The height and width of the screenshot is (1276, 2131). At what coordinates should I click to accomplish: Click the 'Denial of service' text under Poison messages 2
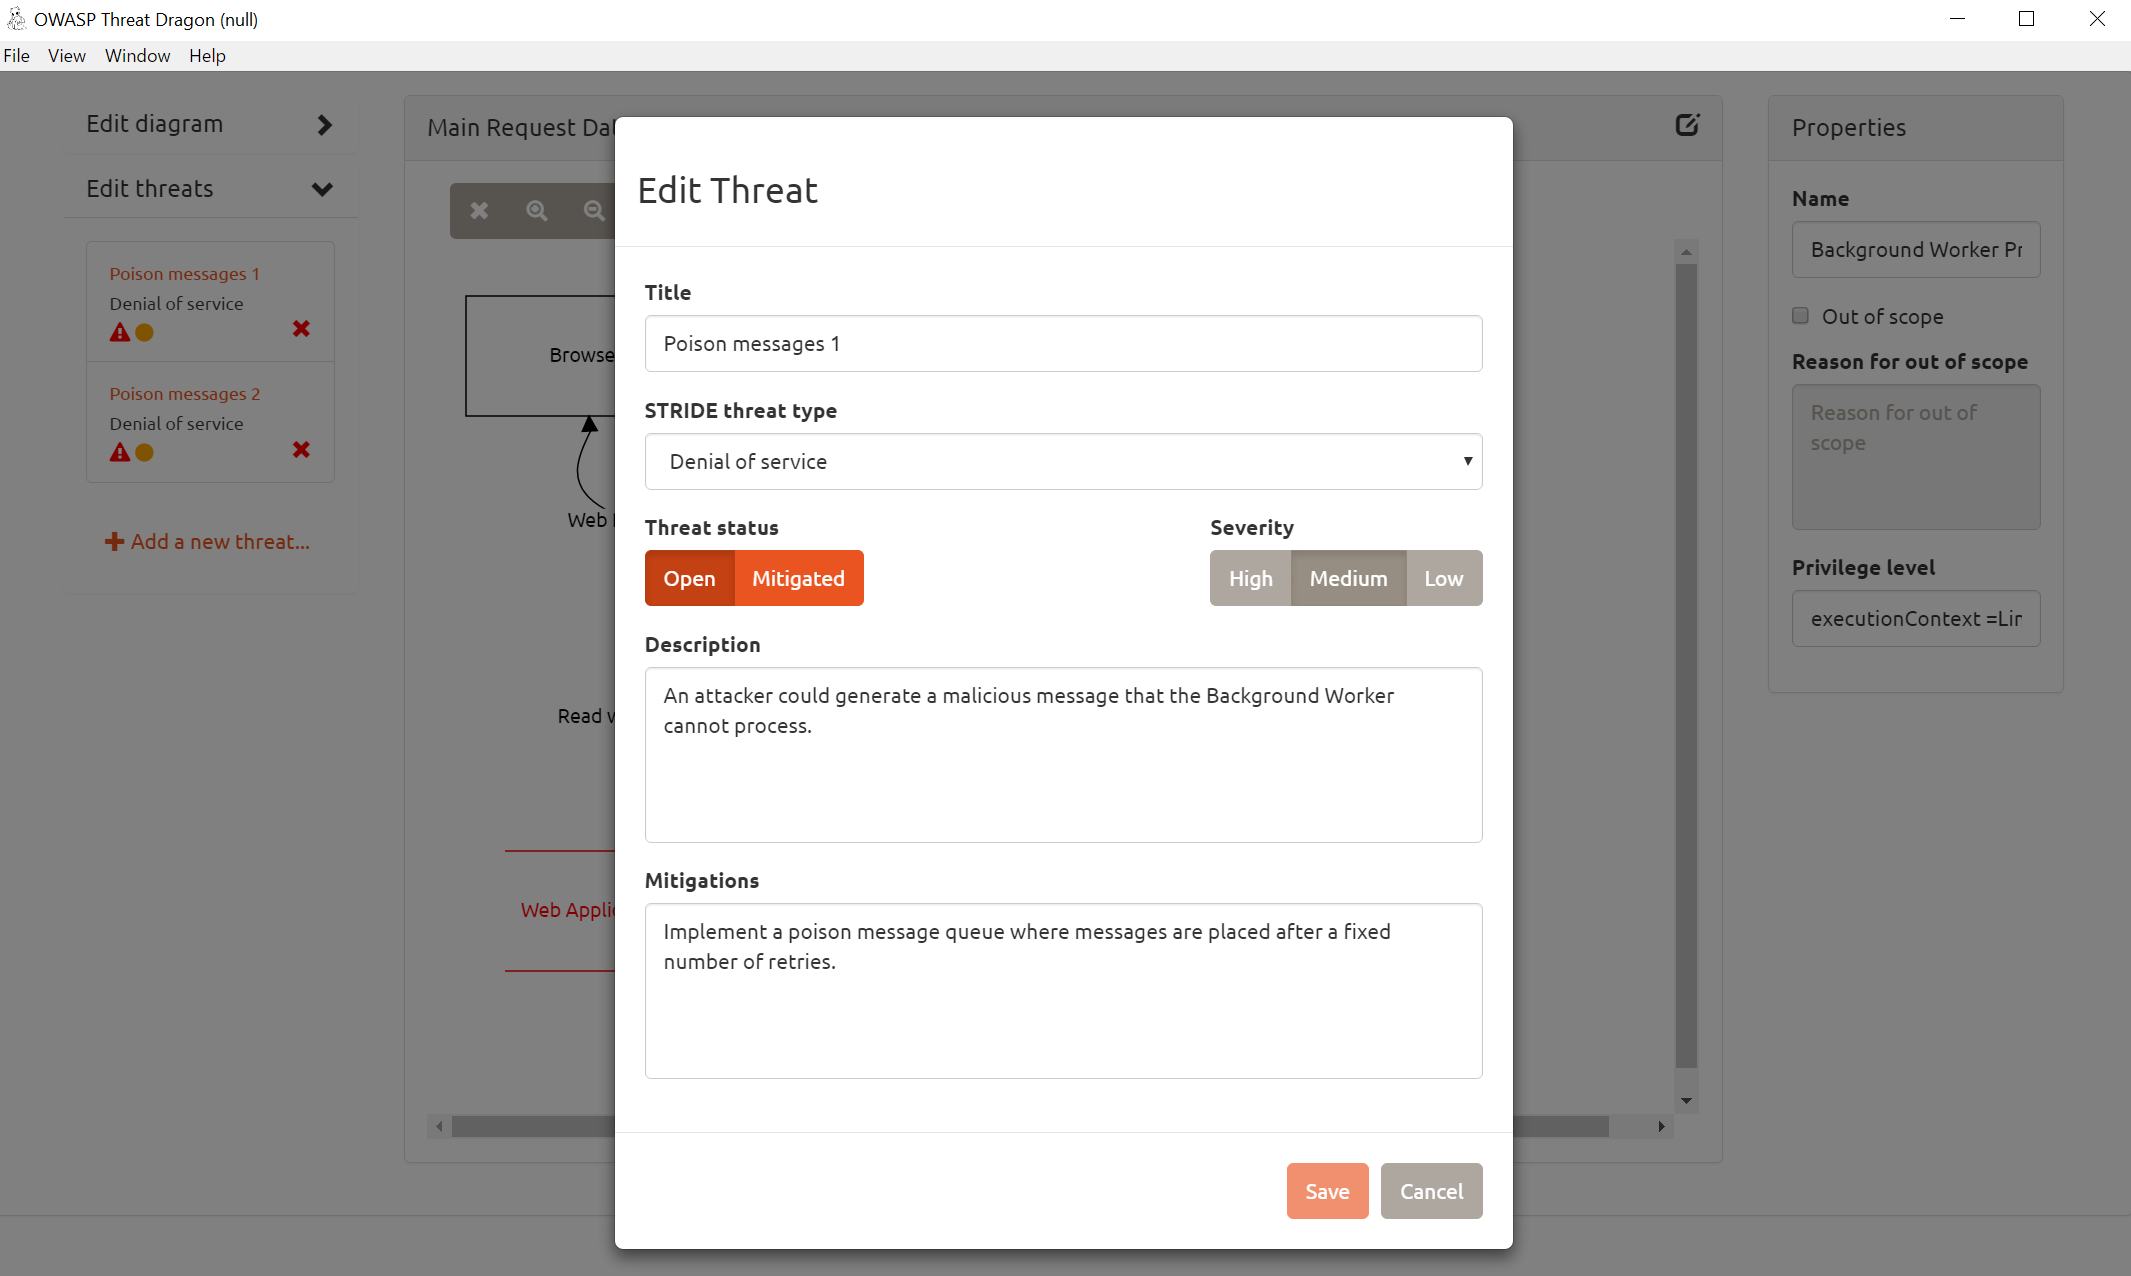tap(176, 424)
